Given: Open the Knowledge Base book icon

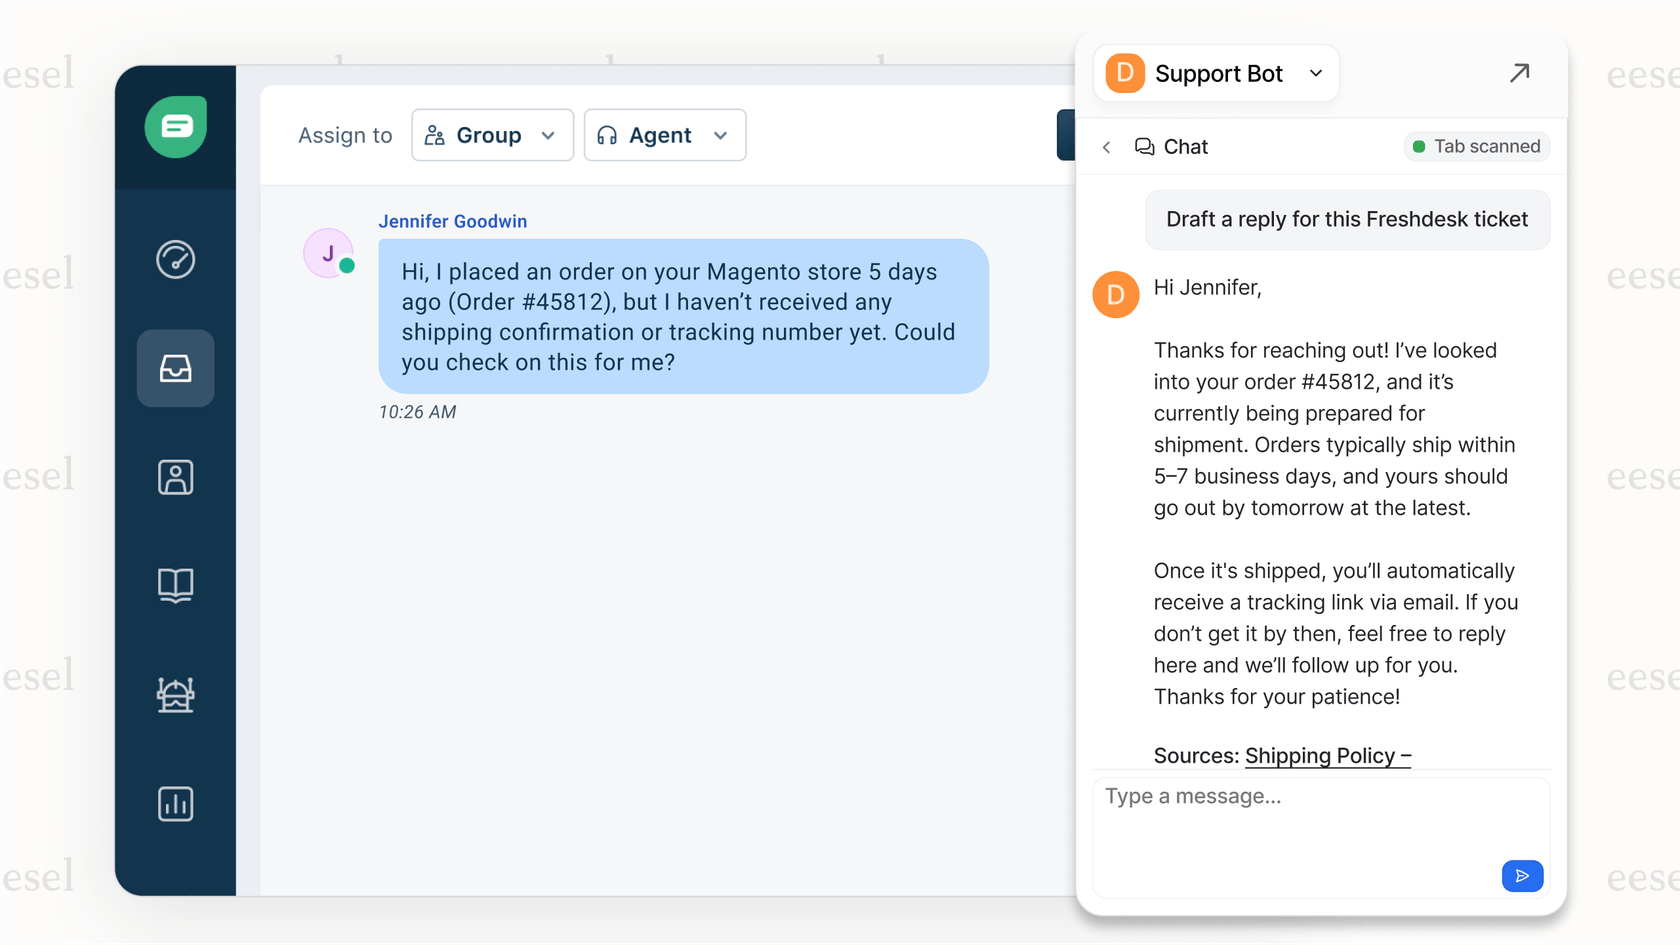Looking at the screenshot, I should [175, 586].
